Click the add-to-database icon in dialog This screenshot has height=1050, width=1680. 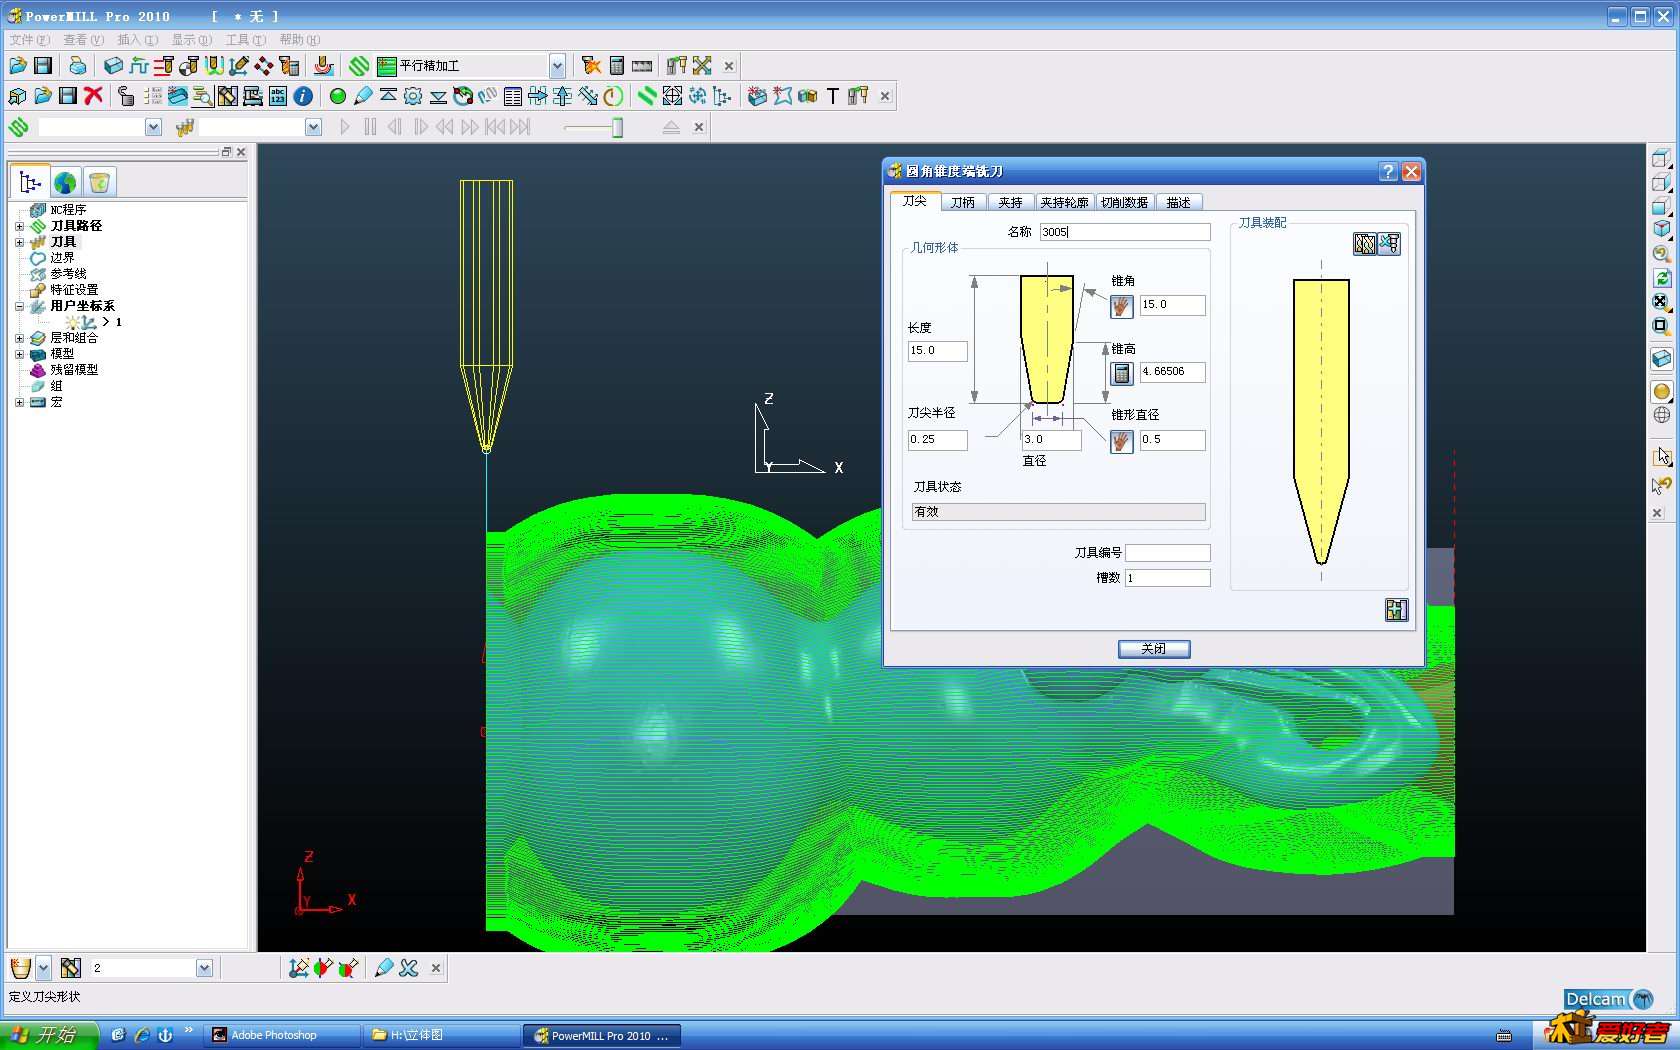click(1397, 610)
